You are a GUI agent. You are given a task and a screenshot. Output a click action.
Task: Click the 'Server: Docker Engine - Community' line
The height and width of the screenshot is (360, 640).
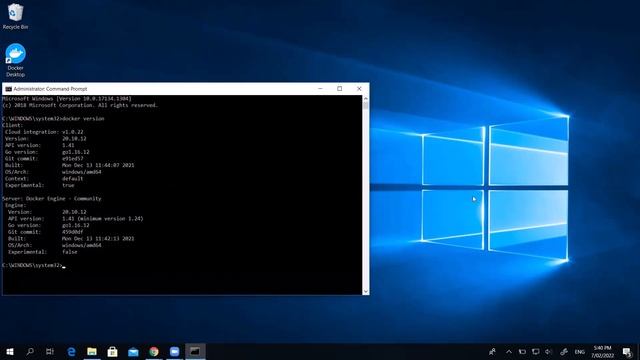click(51, 199)
